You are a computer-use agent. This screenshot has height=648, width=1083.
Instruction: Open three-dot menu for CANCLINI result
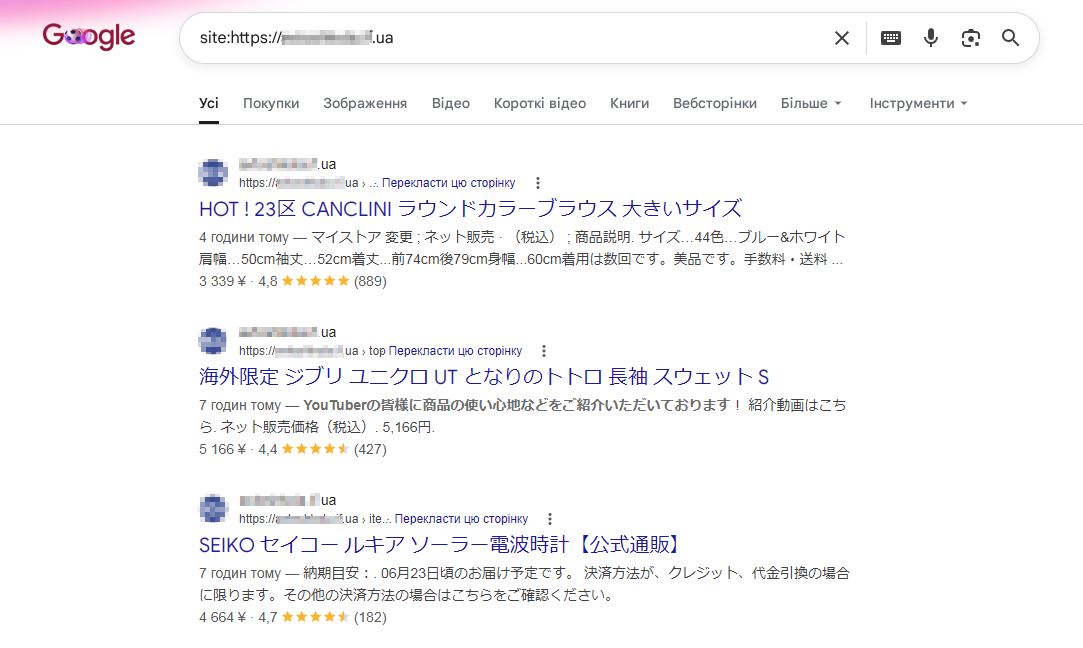click(537, 183)
